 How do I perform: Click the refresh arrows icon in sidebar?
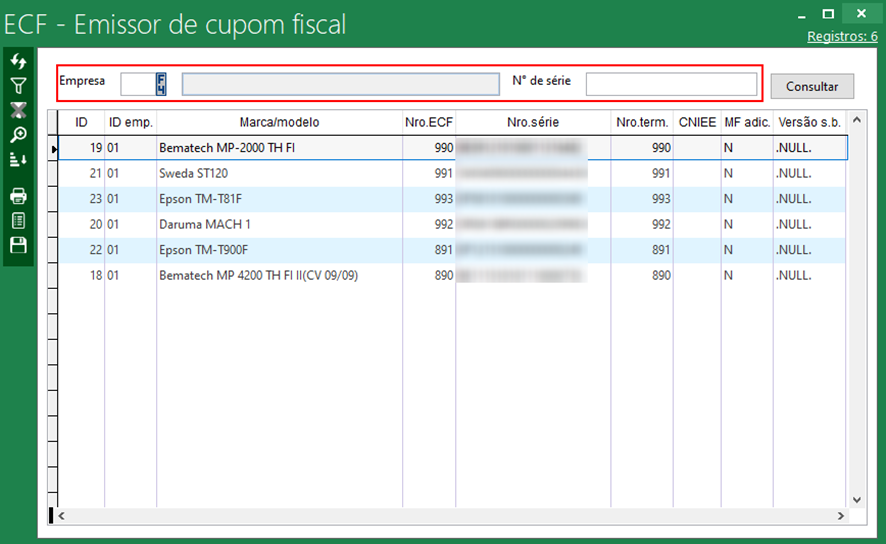(18, 62)
